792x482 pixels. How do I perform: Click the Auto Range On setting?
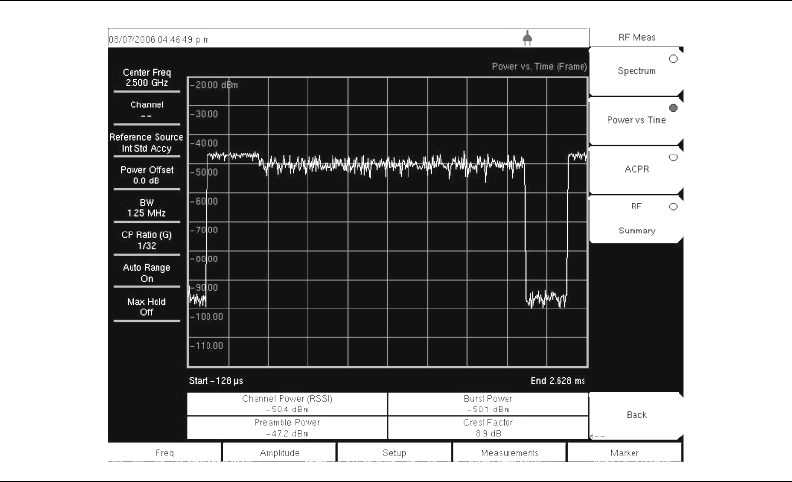pos(147,273)
